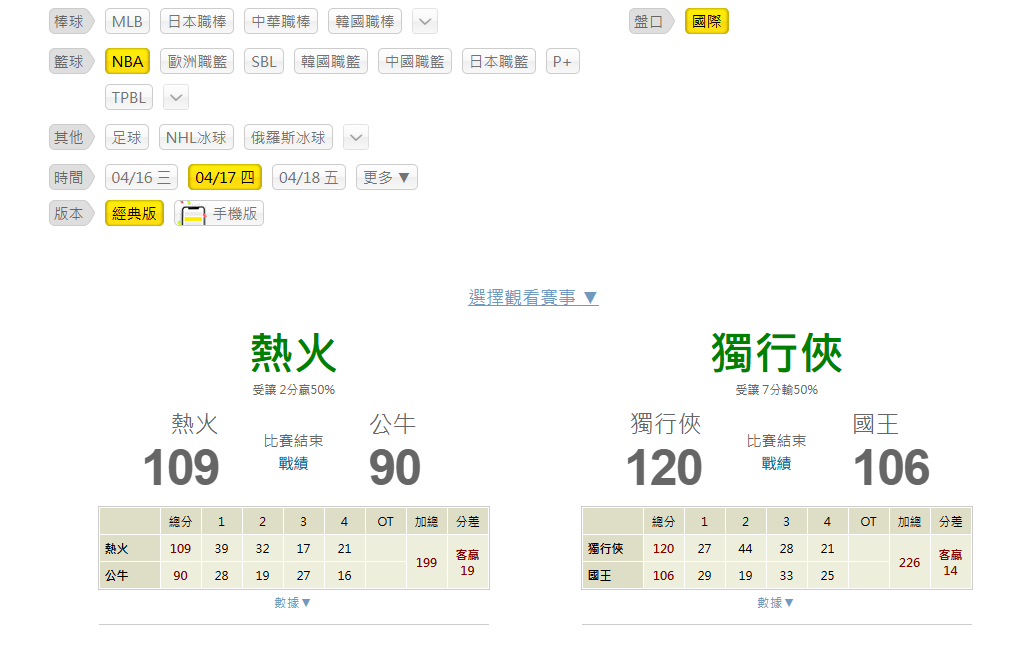The height and width of the screenshot is (650, 1020).
Task: Select 中華職棒 league filter
Action: click(x=281, y=21)
